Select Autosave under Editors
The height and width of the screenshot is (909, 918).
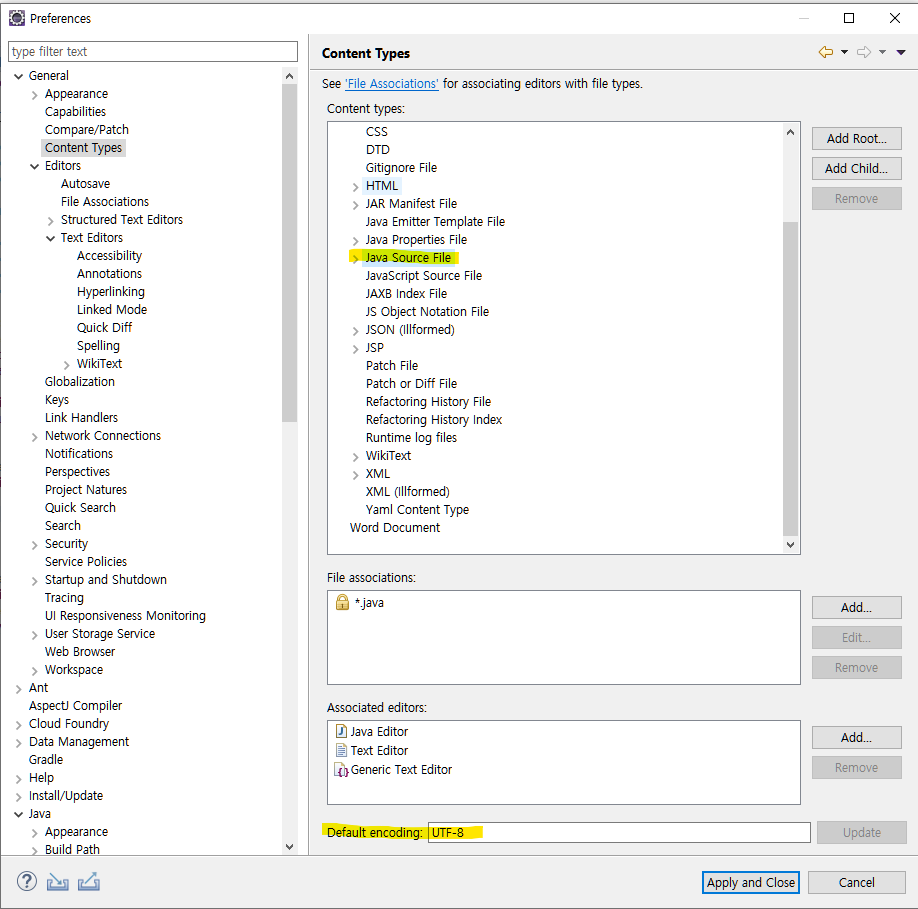[x=85, y=183]
